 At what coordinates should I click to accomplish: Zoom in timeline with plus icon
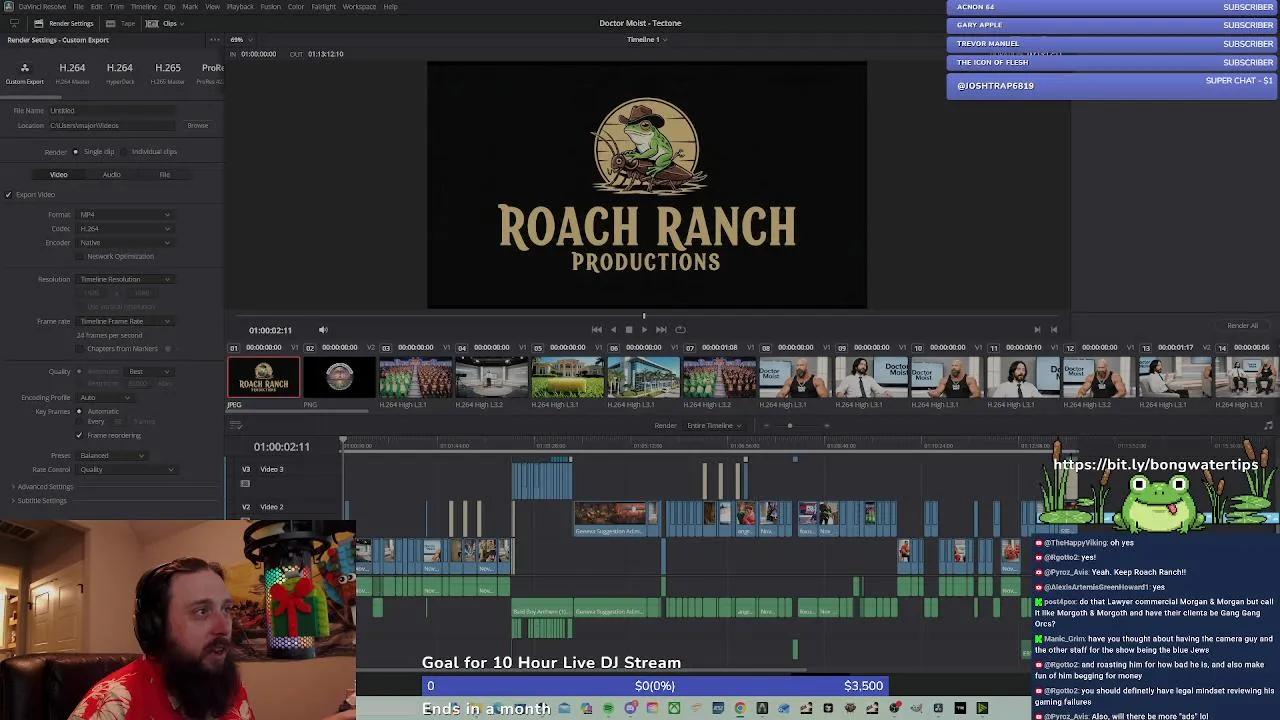[x=826, y=426]
